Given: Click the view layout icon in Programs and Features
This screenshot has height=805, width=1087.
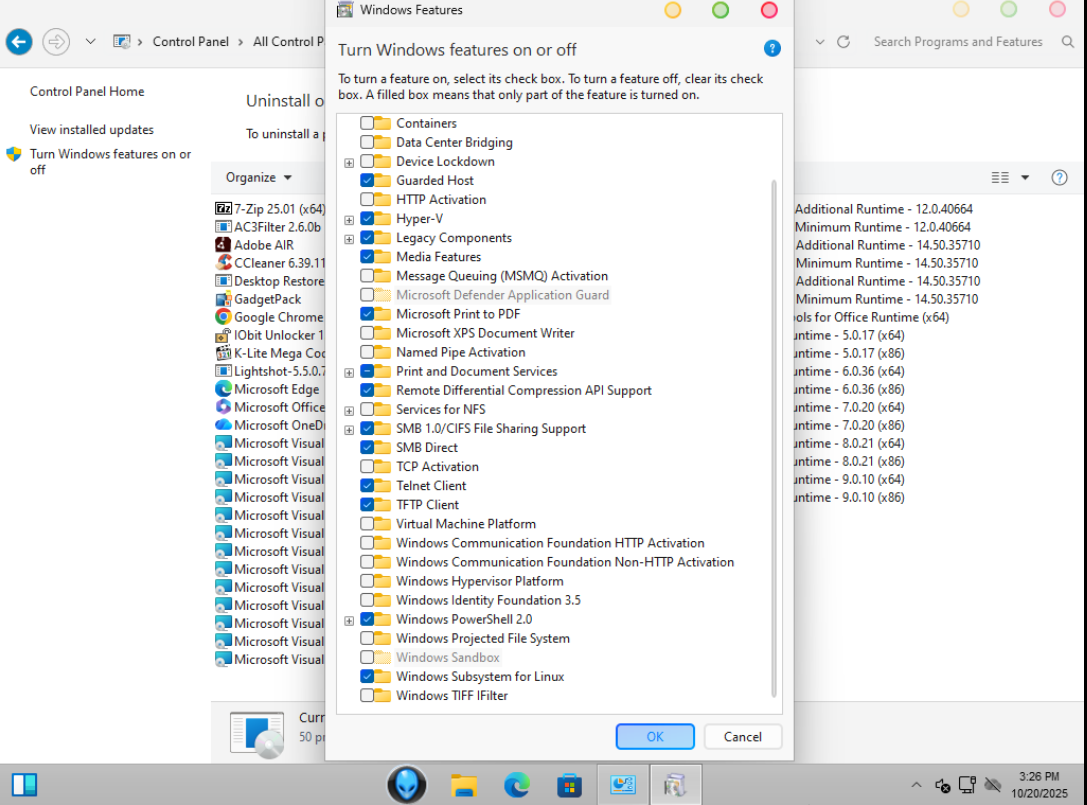Looking at the screenshot, I should pyautogui.click(x=1000, y=178).
